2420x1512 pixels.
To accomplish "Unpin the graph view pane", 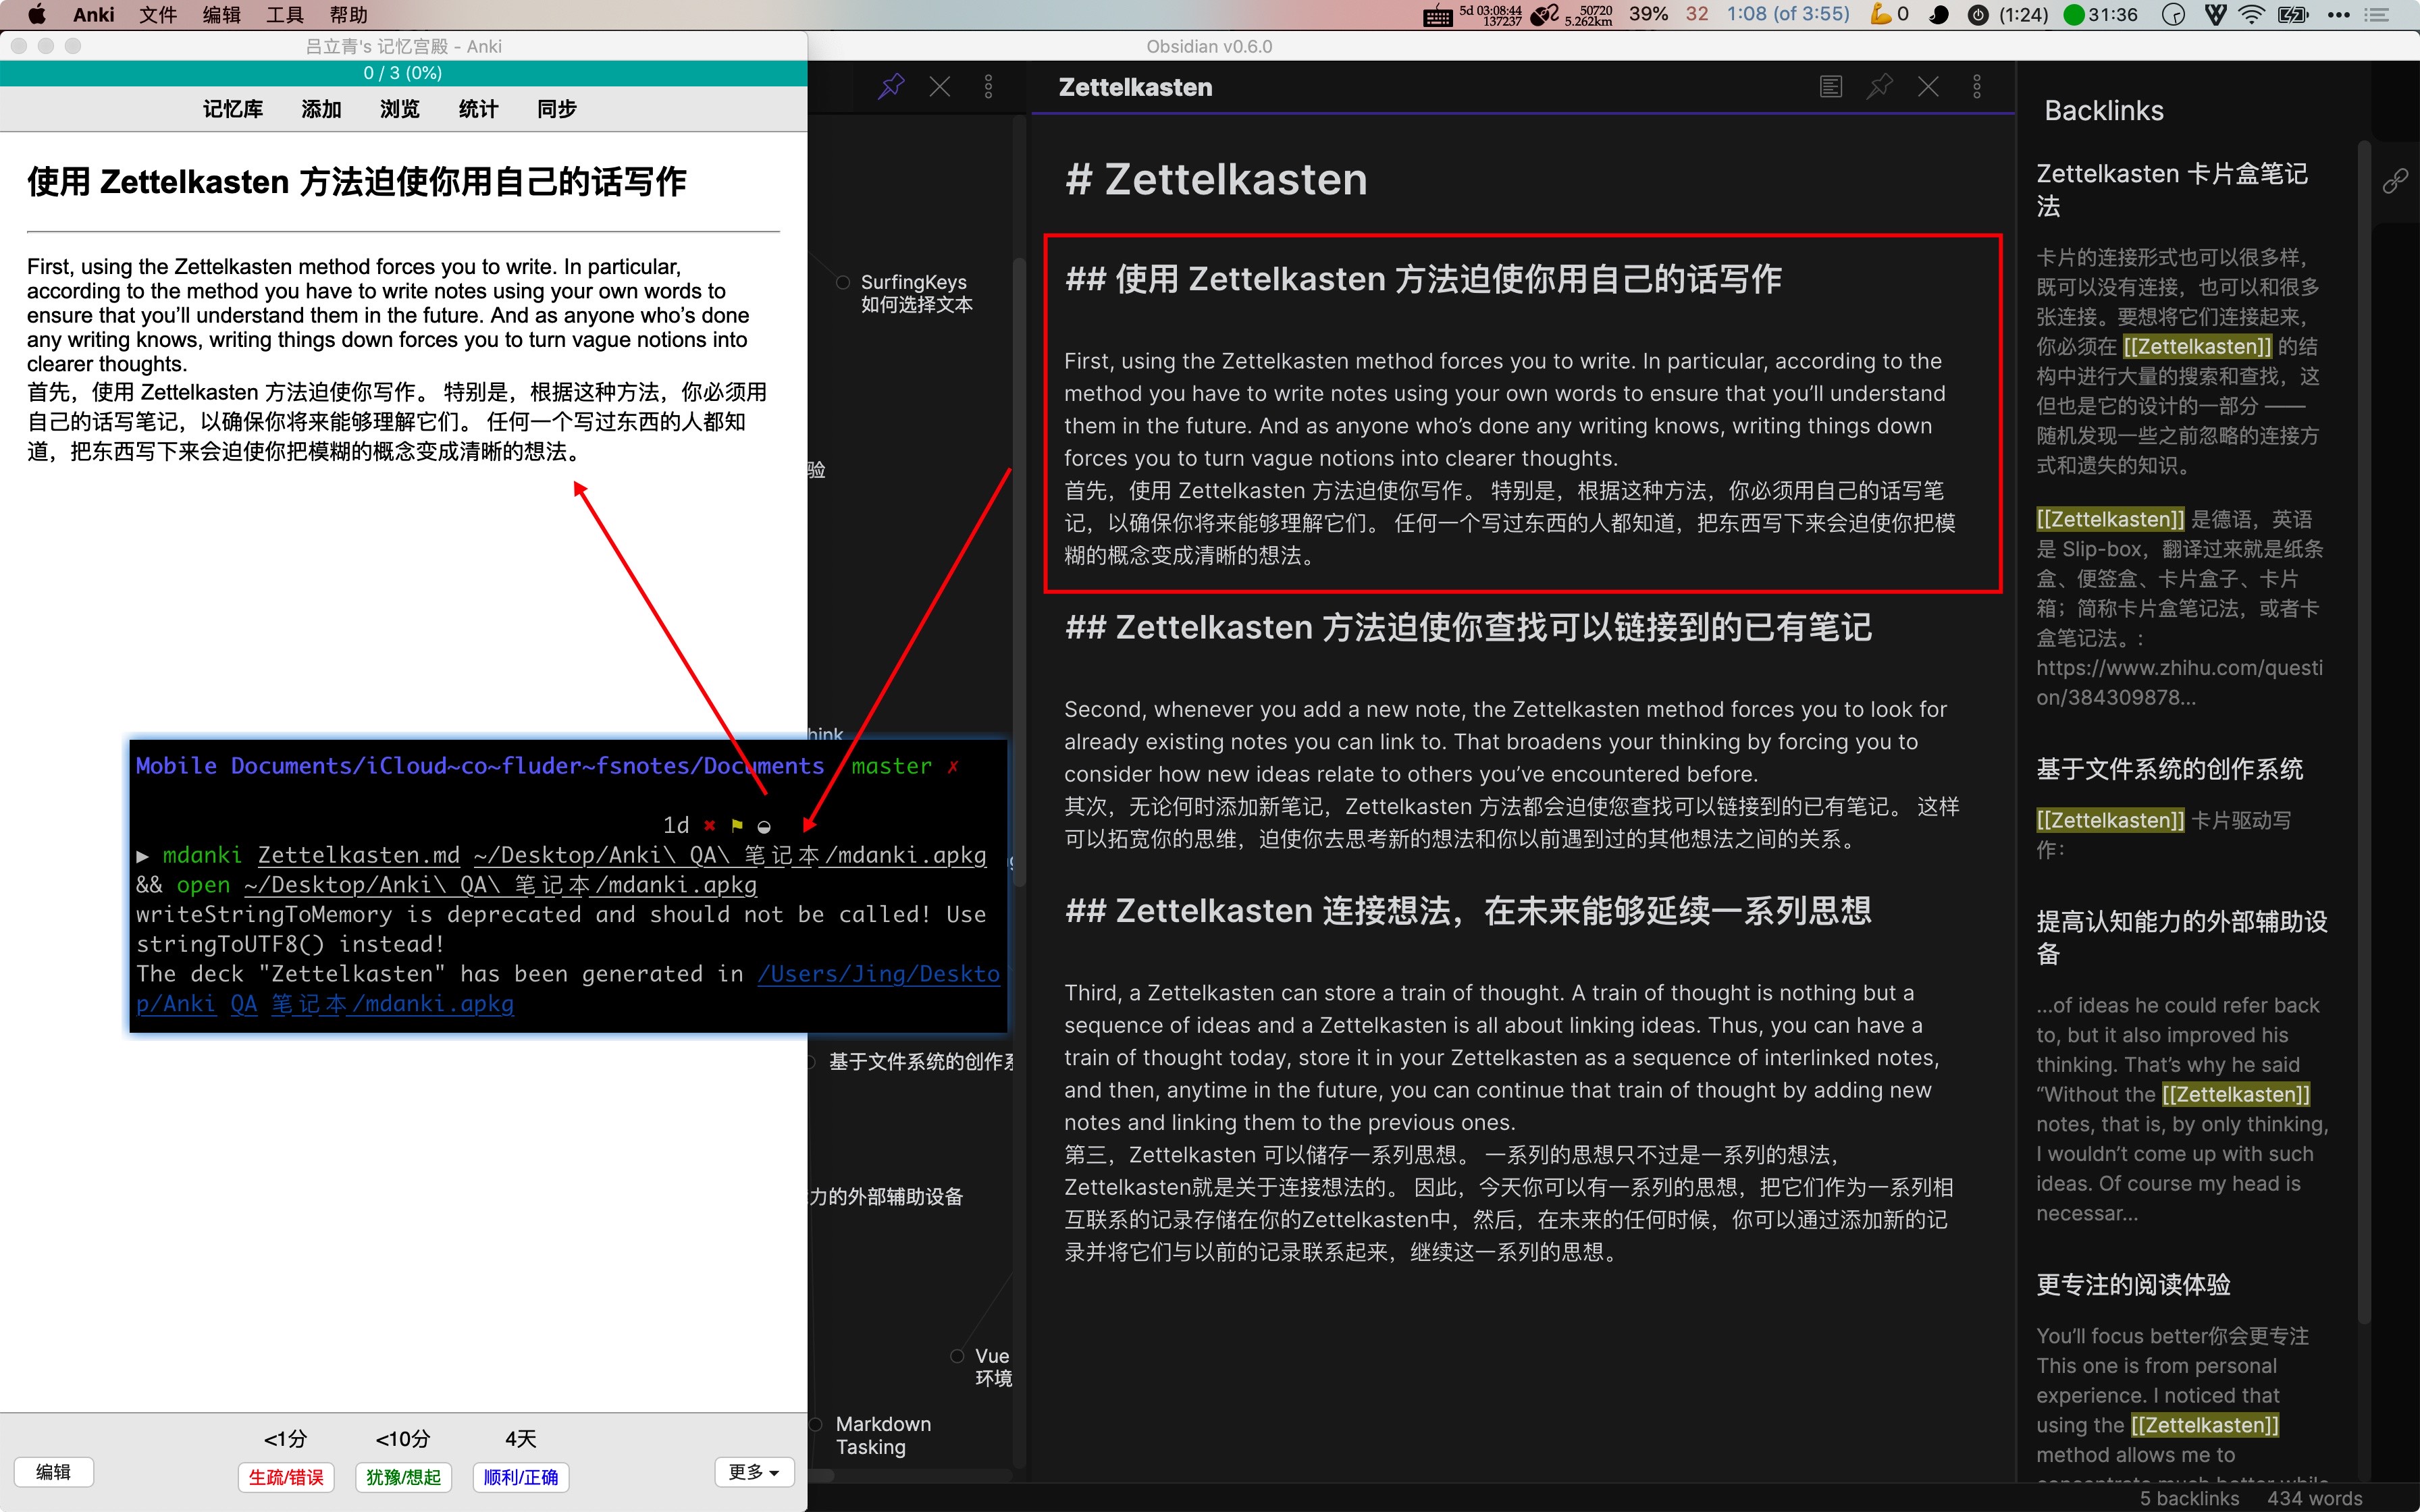I will [889, 86].
